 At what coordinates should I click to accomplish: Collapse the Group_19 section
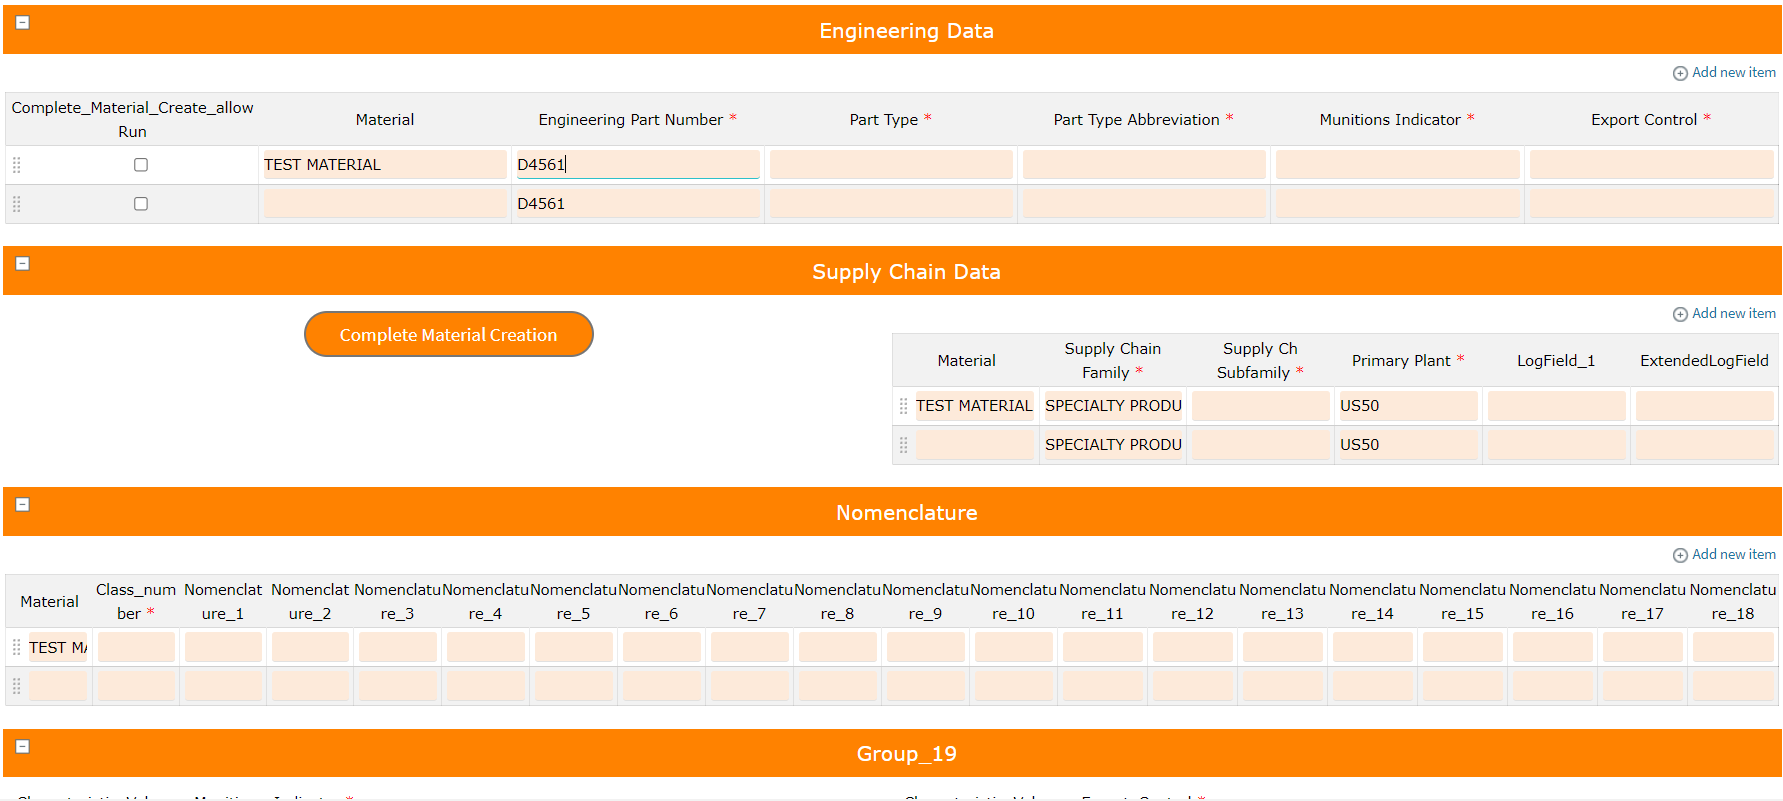pyautogui.click(x=22, y=746)
